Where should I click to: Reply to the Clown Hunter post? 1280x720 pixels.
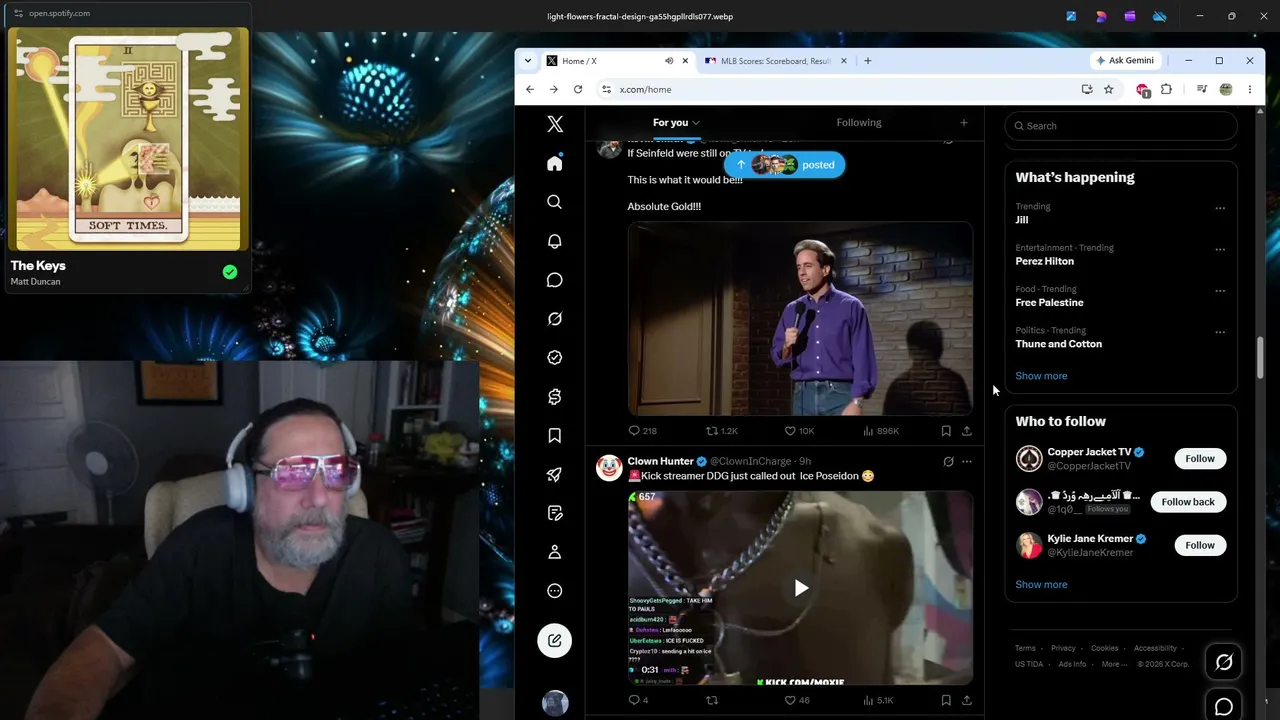click(638, 700)
